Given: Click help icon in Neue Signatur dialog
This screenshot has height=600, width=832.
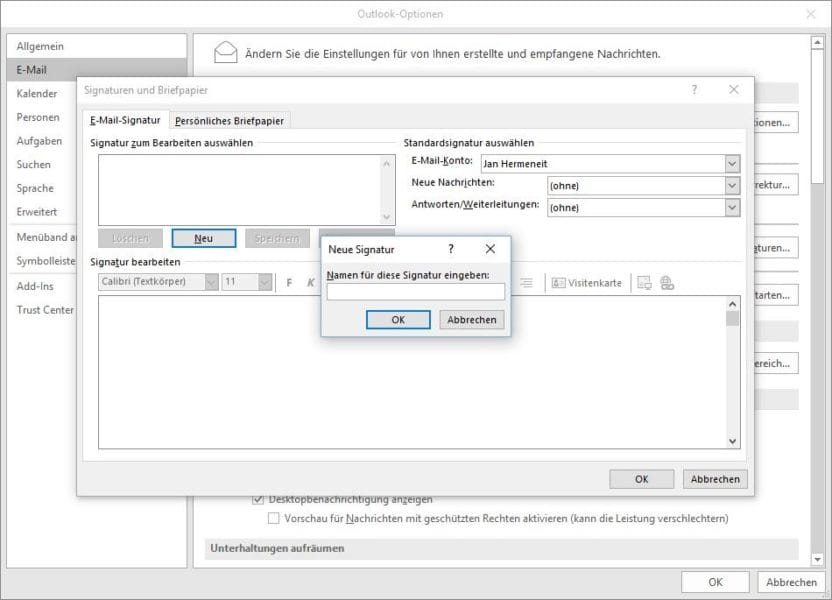Looking at the screenshot, I should click(450, 249).
